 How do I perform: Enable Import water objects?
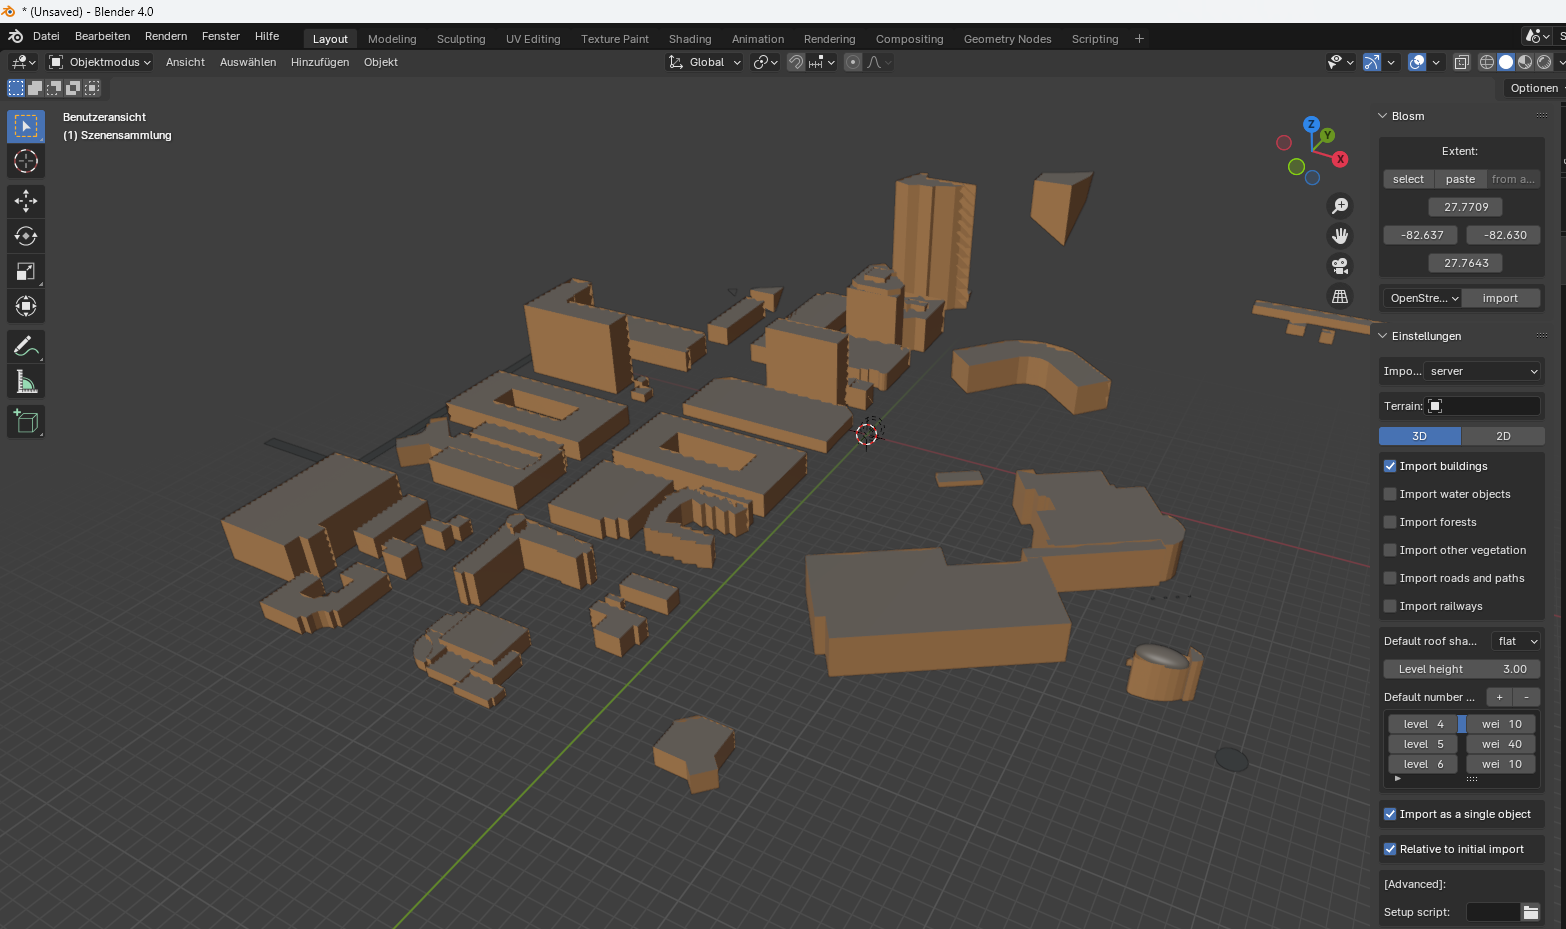click(x=1390, y=494)
